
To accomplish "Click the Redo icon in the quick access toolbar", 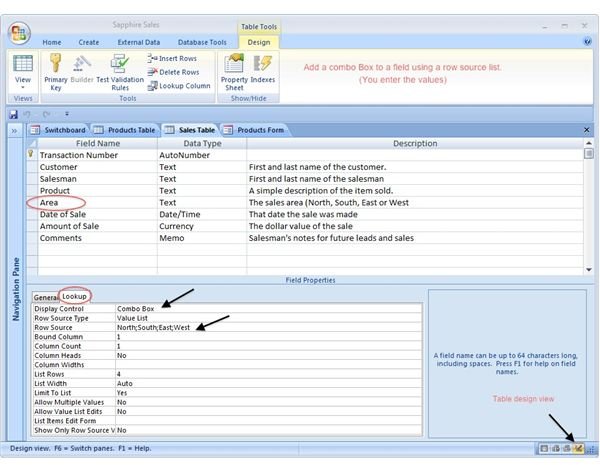I will 46,114.
